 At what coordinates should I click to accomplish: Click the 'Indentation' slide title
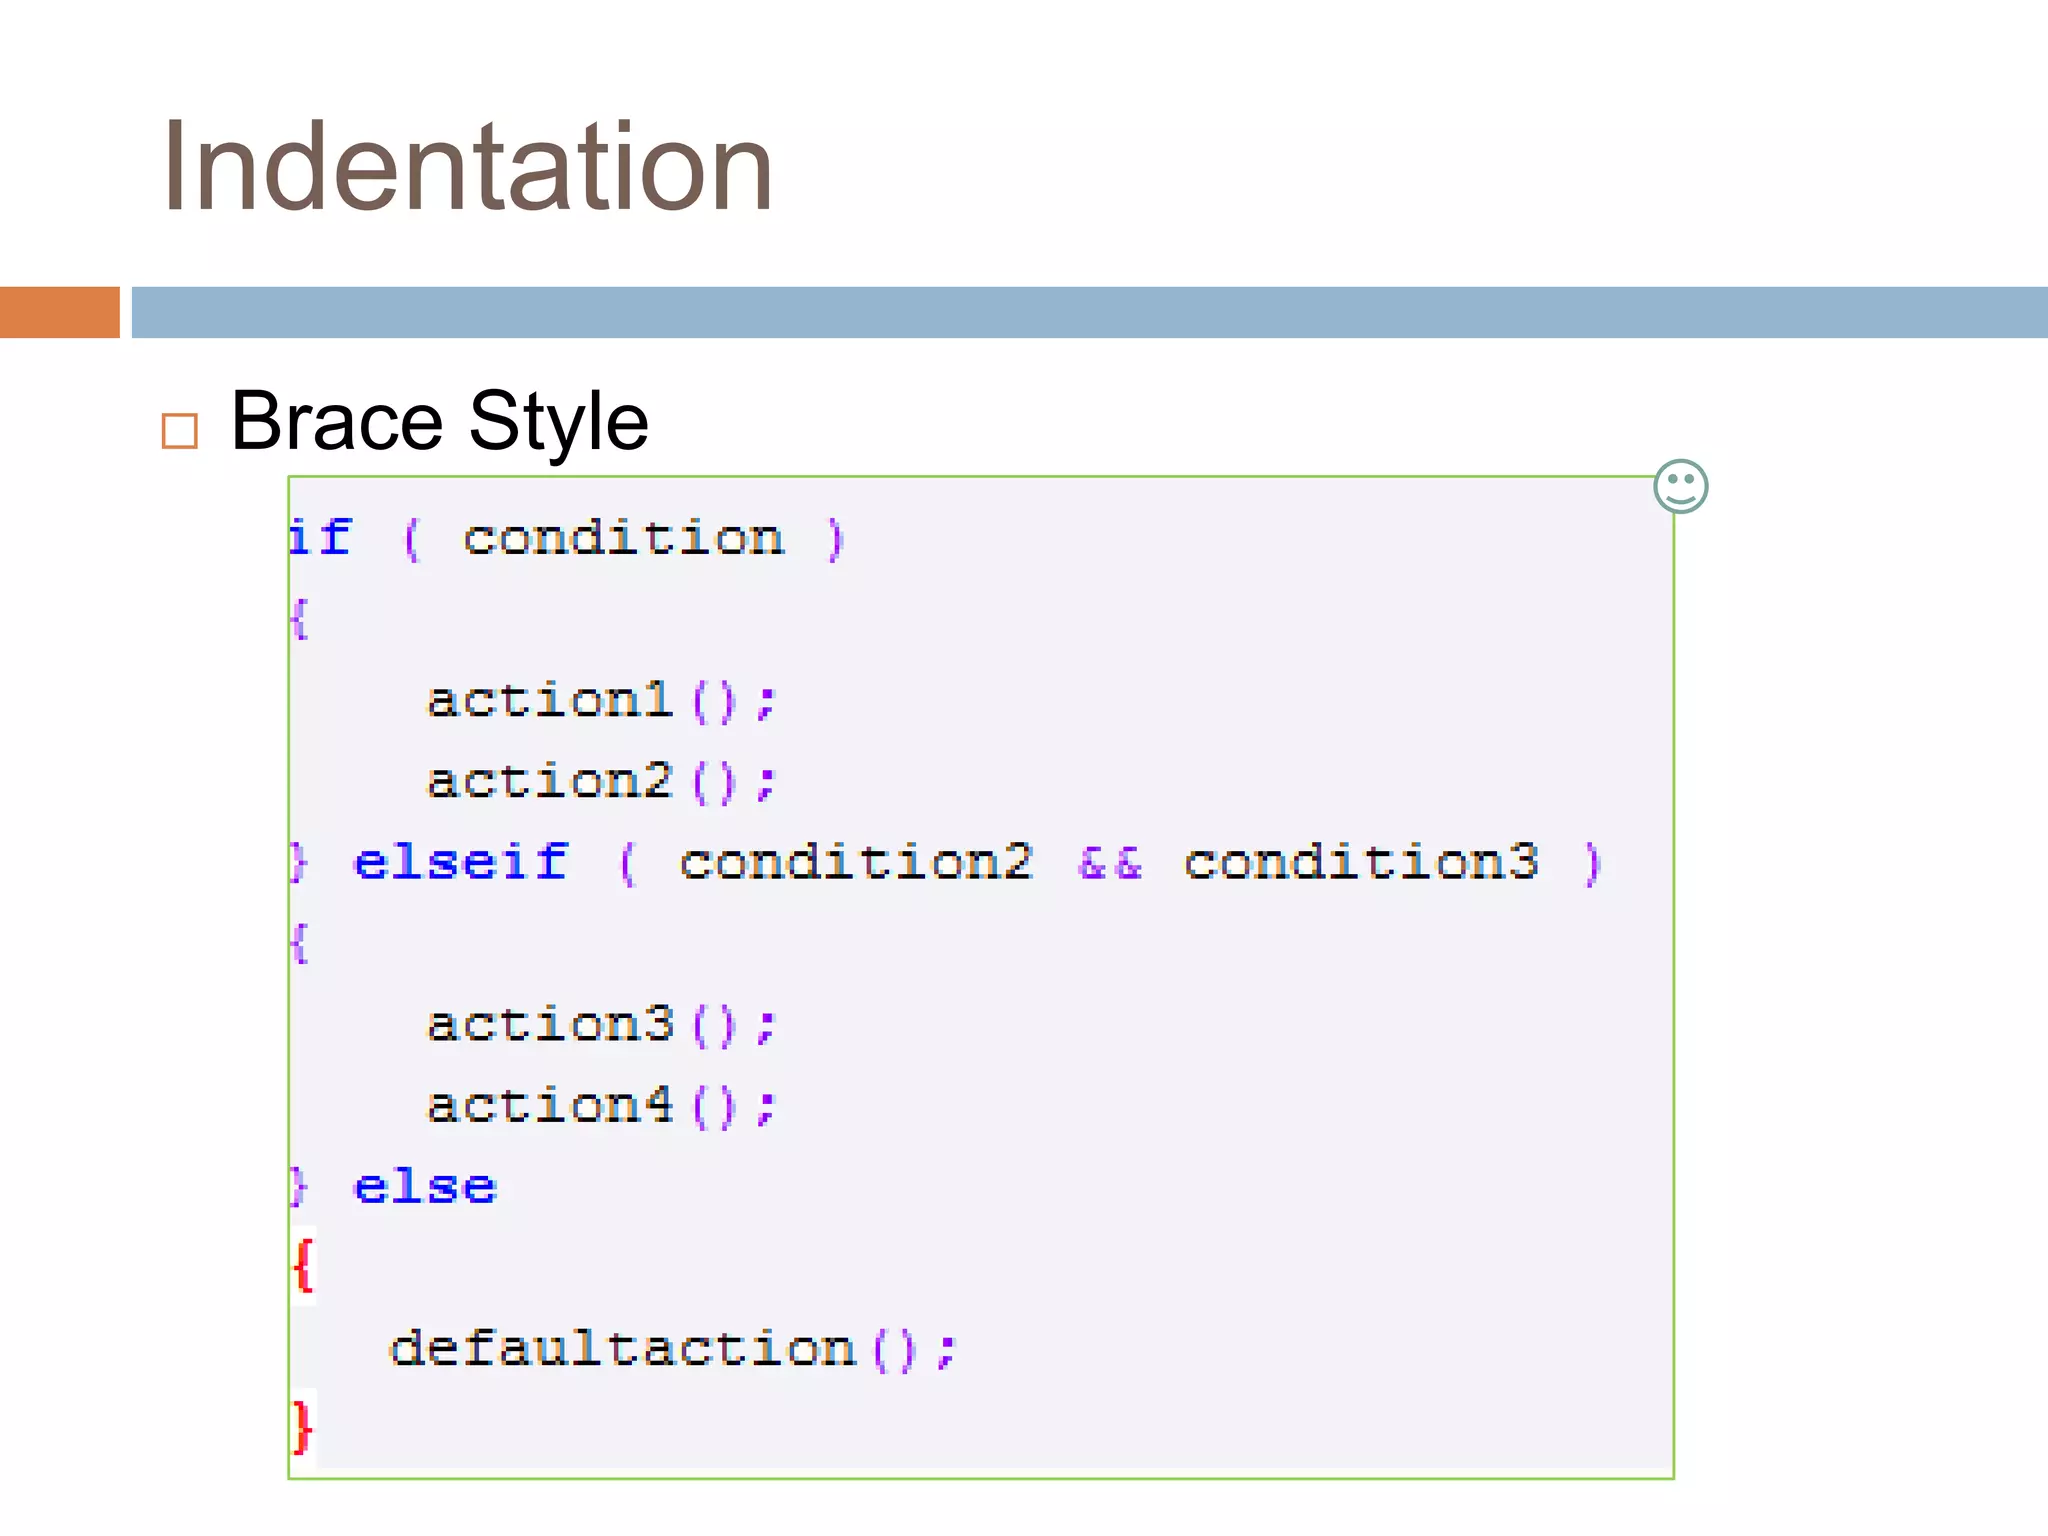click(x=467, y=165)
